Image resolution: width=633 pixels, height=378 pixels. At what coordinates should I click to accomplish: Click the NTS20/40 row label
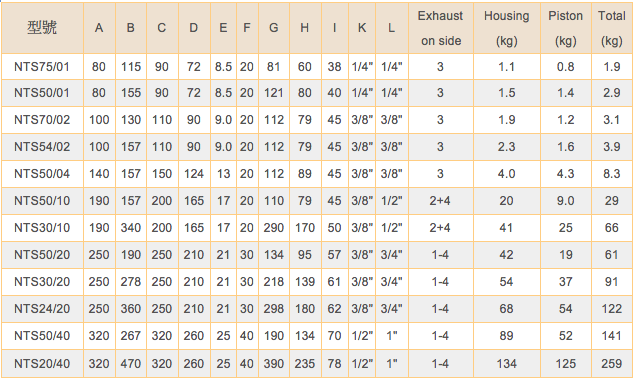42,364
